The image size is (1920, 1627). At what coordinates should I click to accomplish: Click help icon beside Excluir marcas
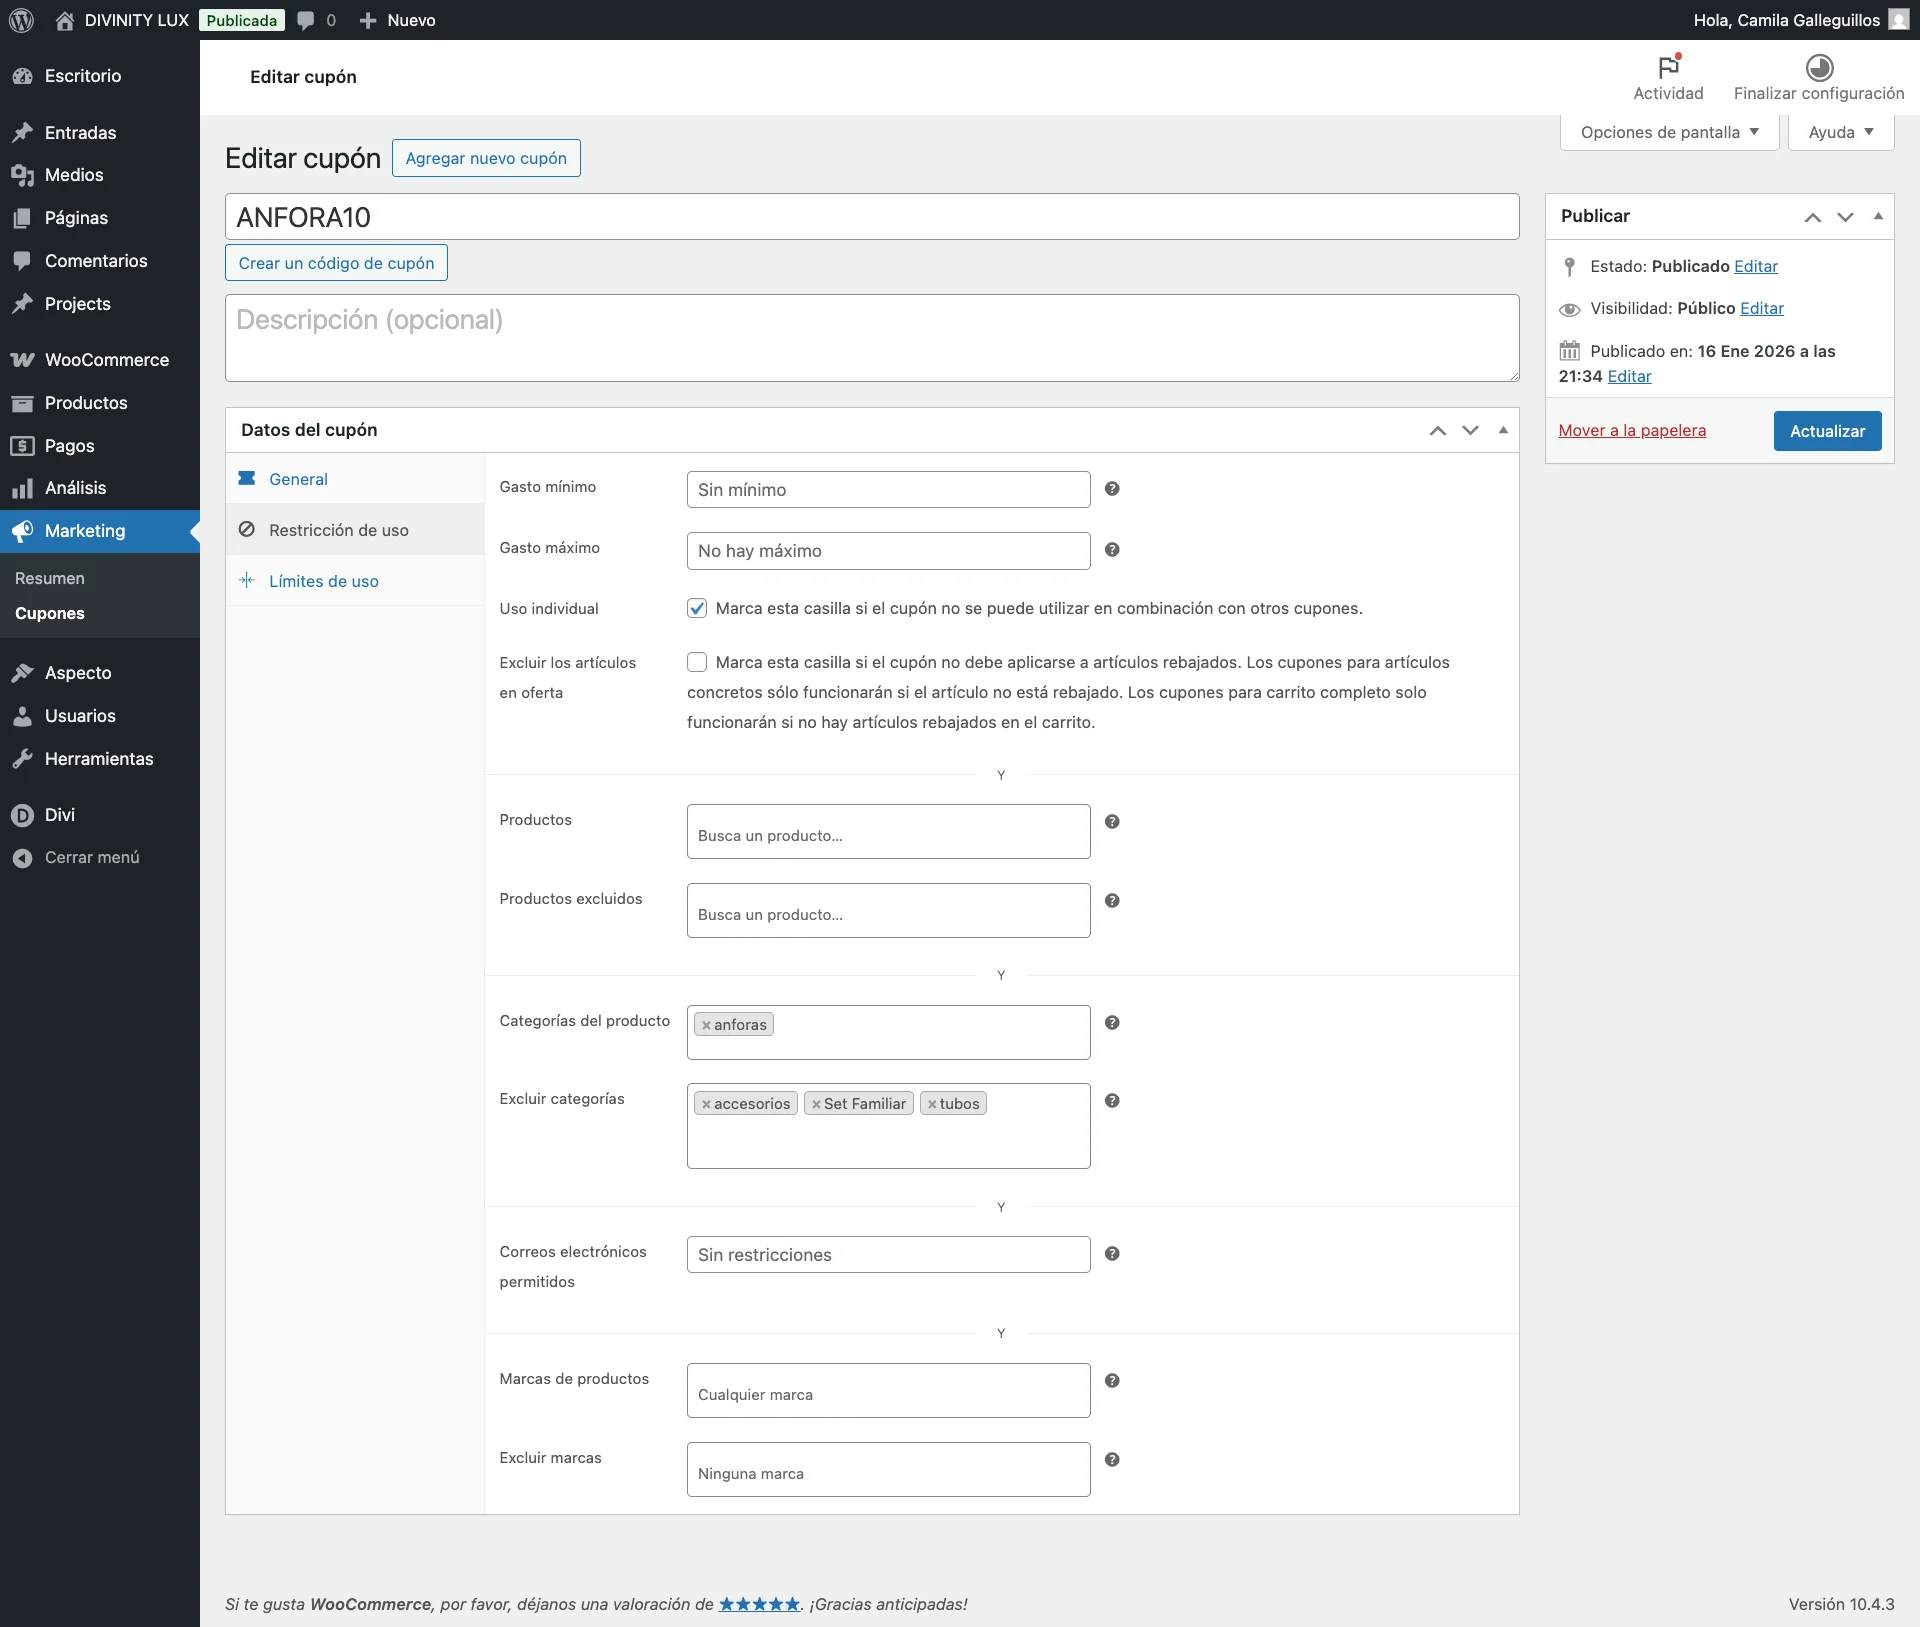point(1112,1460)
